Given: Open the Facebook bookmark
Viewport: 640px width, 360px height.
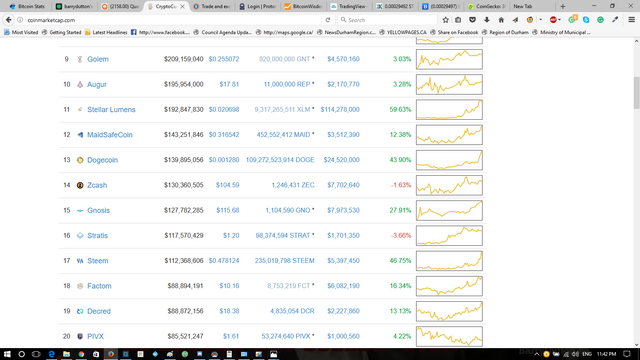Looking at the screenshot, I should click(160, 32).
